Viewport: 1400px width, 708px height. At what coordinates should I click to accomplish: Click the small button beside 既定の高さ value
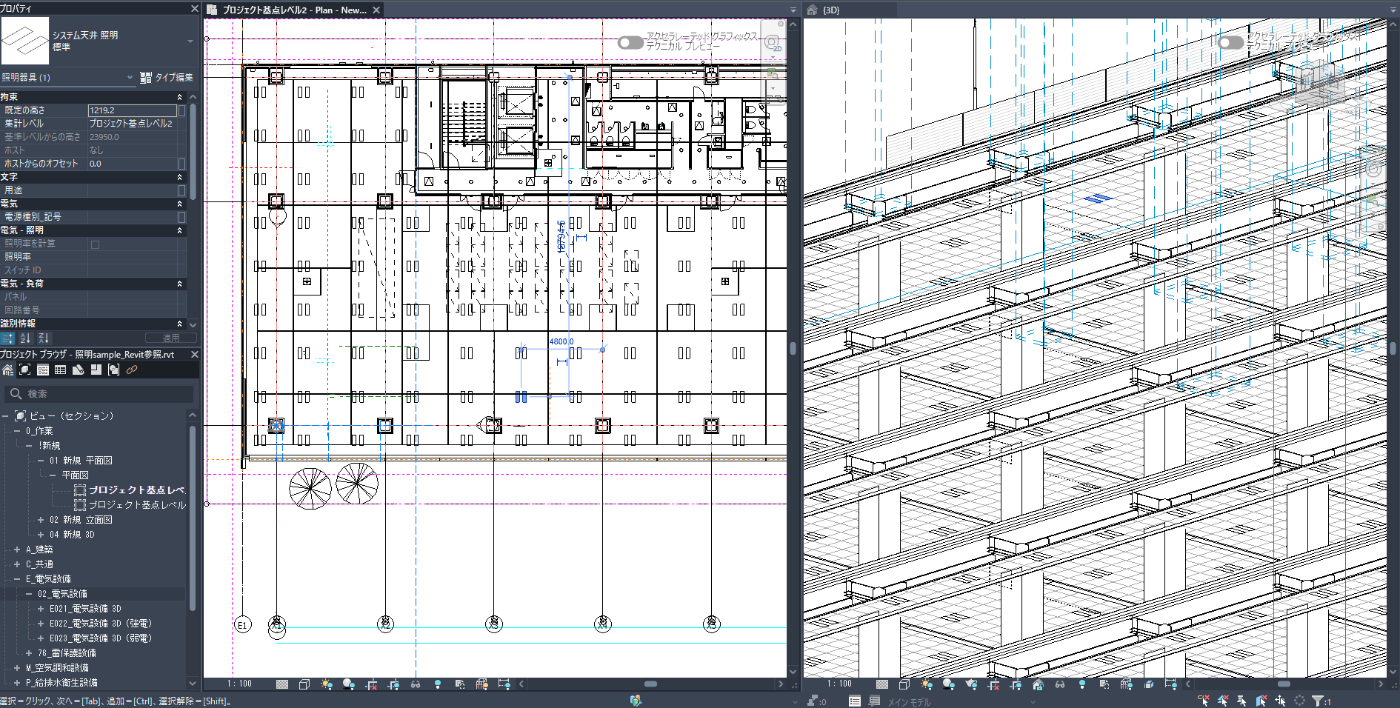181,110
